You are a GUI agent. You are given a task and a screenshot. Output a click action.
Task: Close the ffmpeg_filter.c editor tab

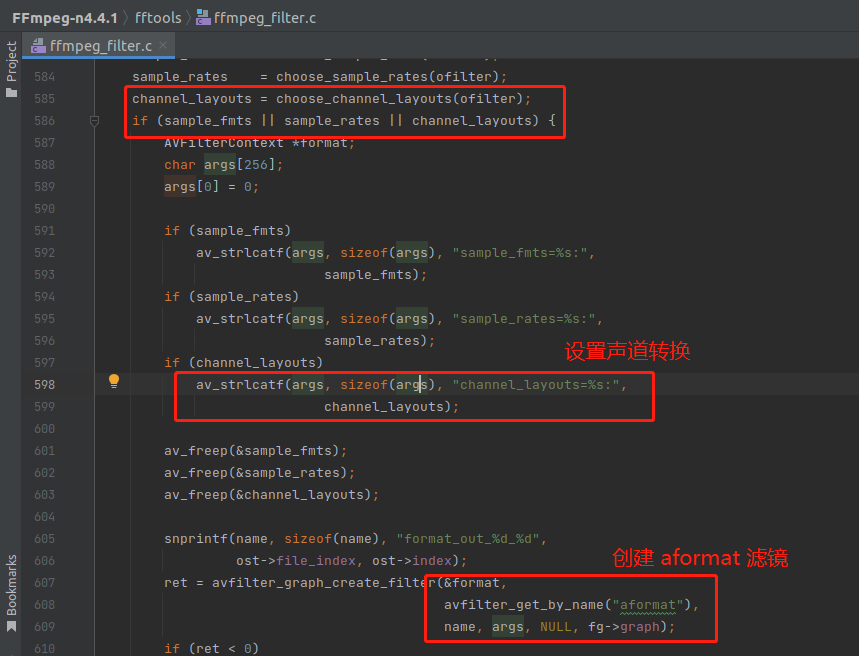click(x=163, y=46)
